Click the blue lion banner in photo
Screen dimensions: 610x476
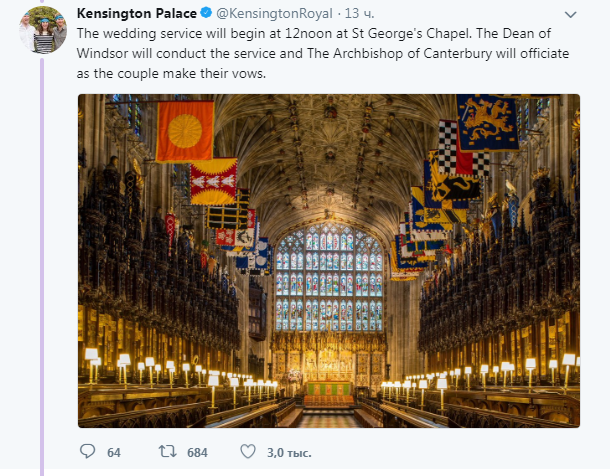tap(487, 122)
